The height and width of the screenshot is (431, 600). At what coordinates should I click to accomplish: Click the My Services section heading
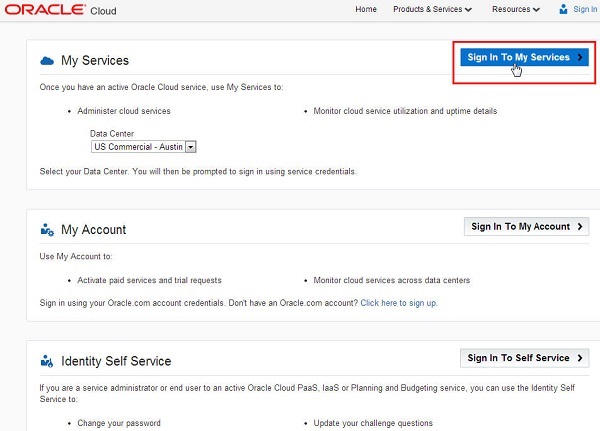coord(95,61)
